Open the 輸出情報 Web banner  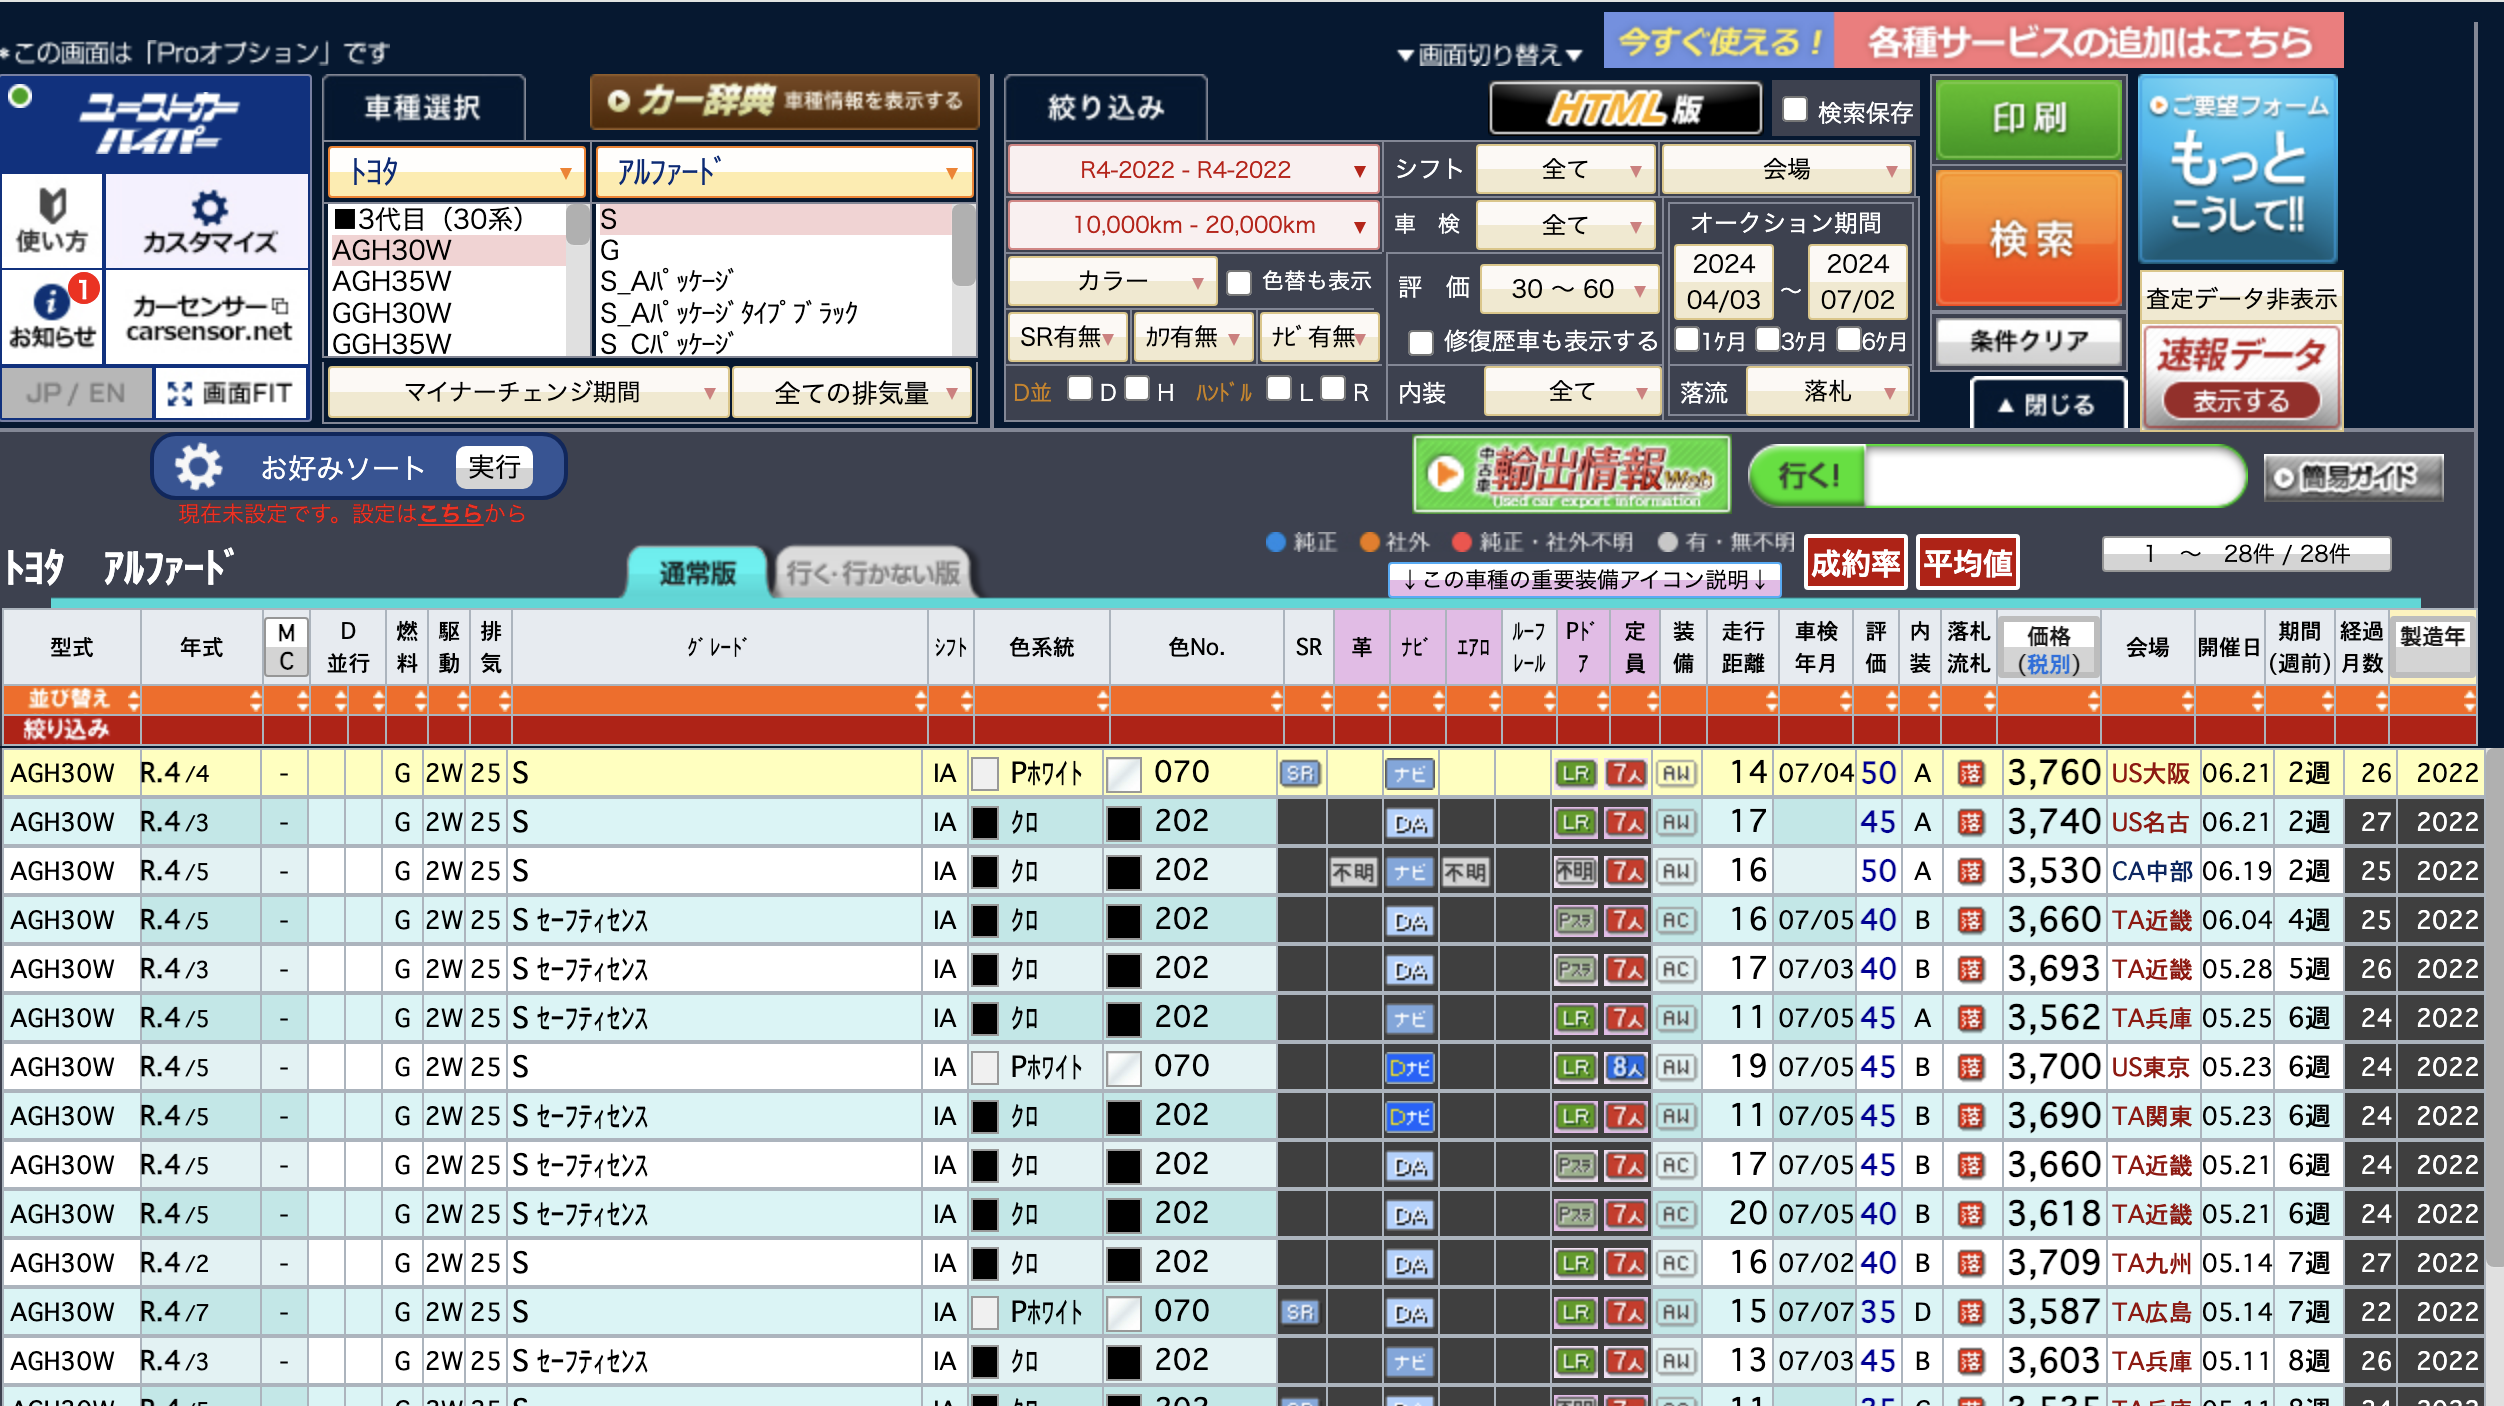(x=1571, y=474)
